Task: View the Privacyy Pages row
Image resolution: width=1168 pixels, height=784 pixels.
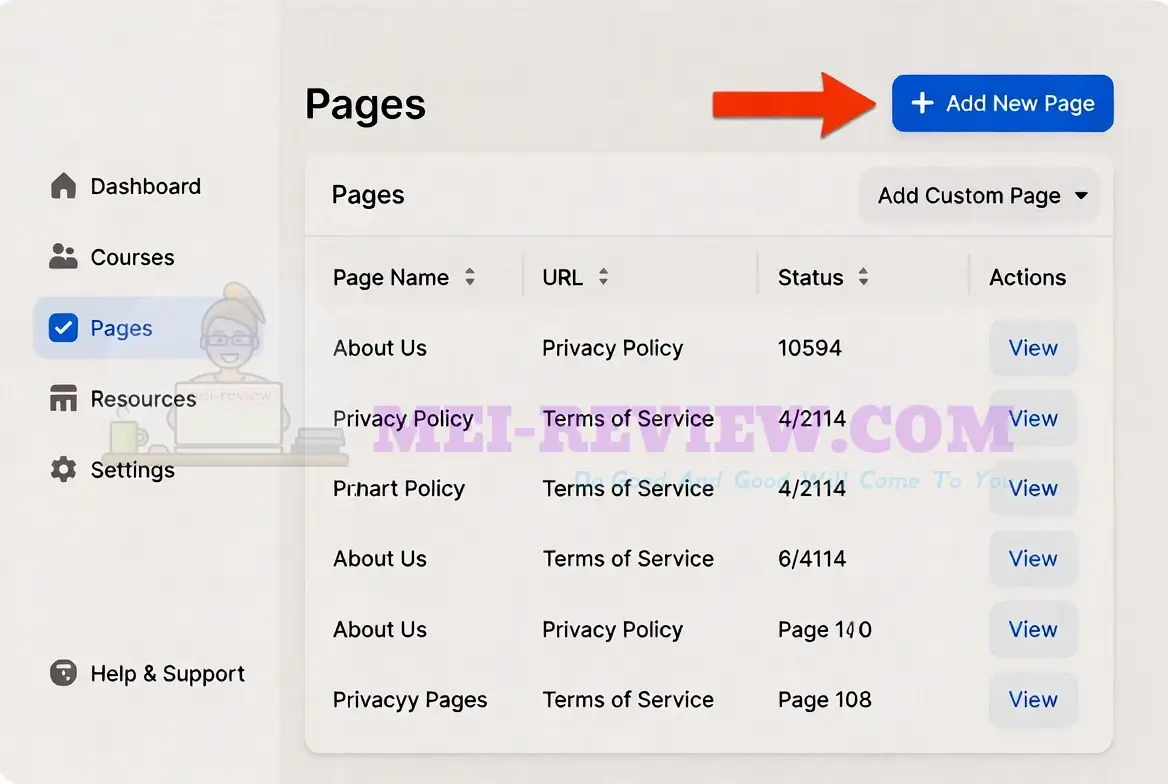Action: point(1033,700)
